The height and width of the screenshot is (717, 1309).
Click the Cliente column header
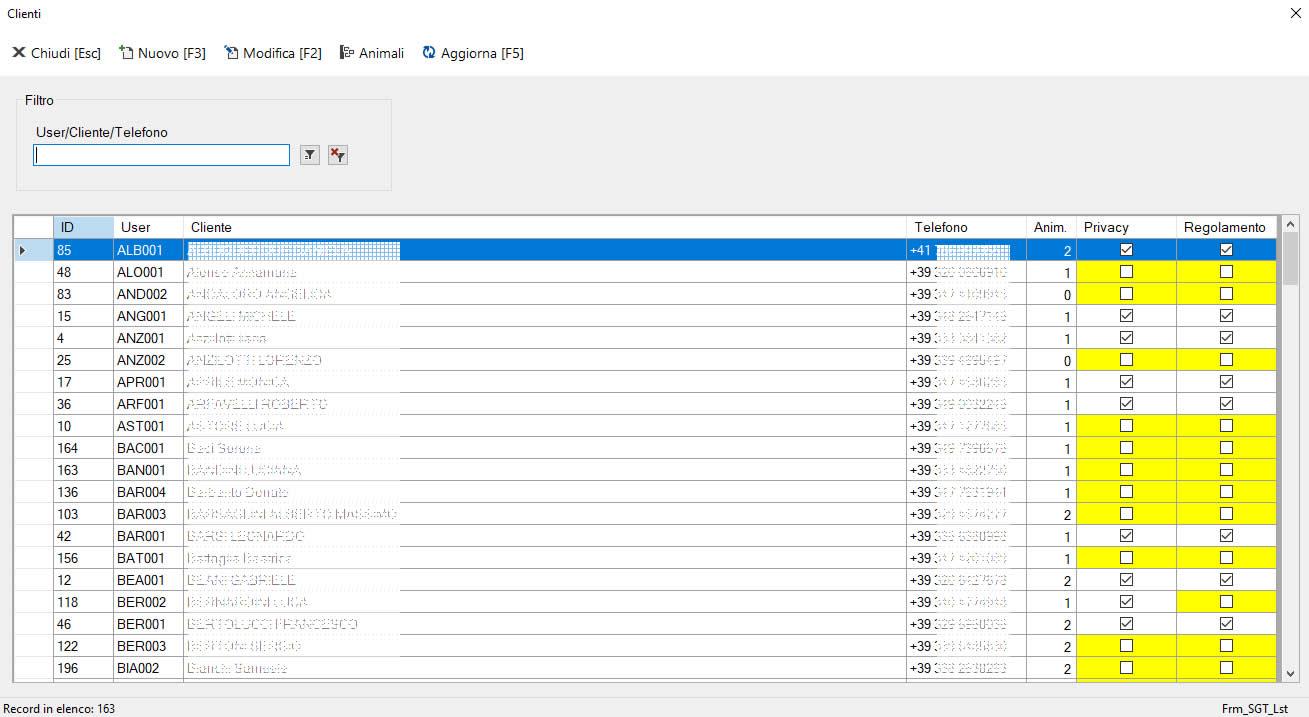pos(544,227)
